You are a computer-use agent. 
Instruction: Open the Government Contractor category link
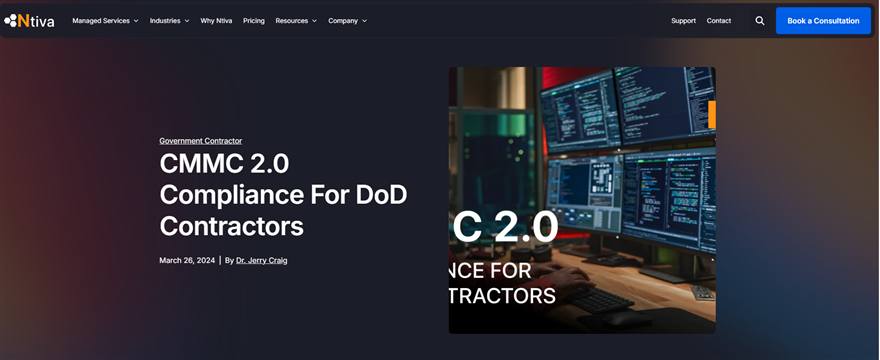[x=200, y=141]
